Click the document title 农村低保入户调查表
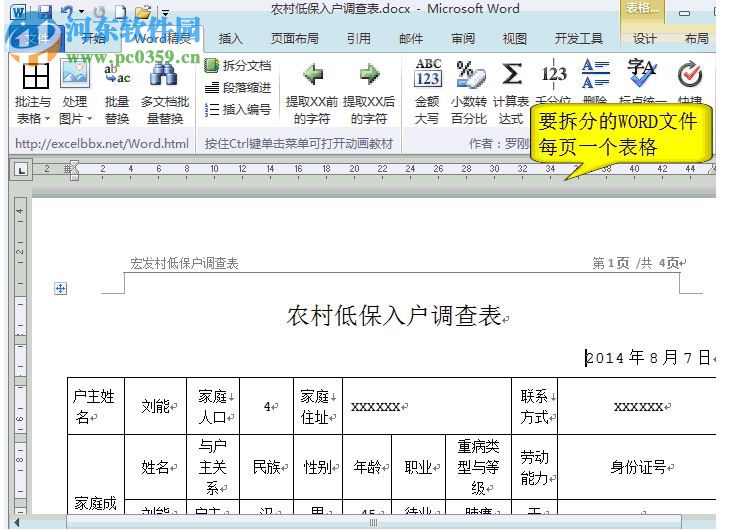Viewport: 736px width, 531px height. pos(394,316)
